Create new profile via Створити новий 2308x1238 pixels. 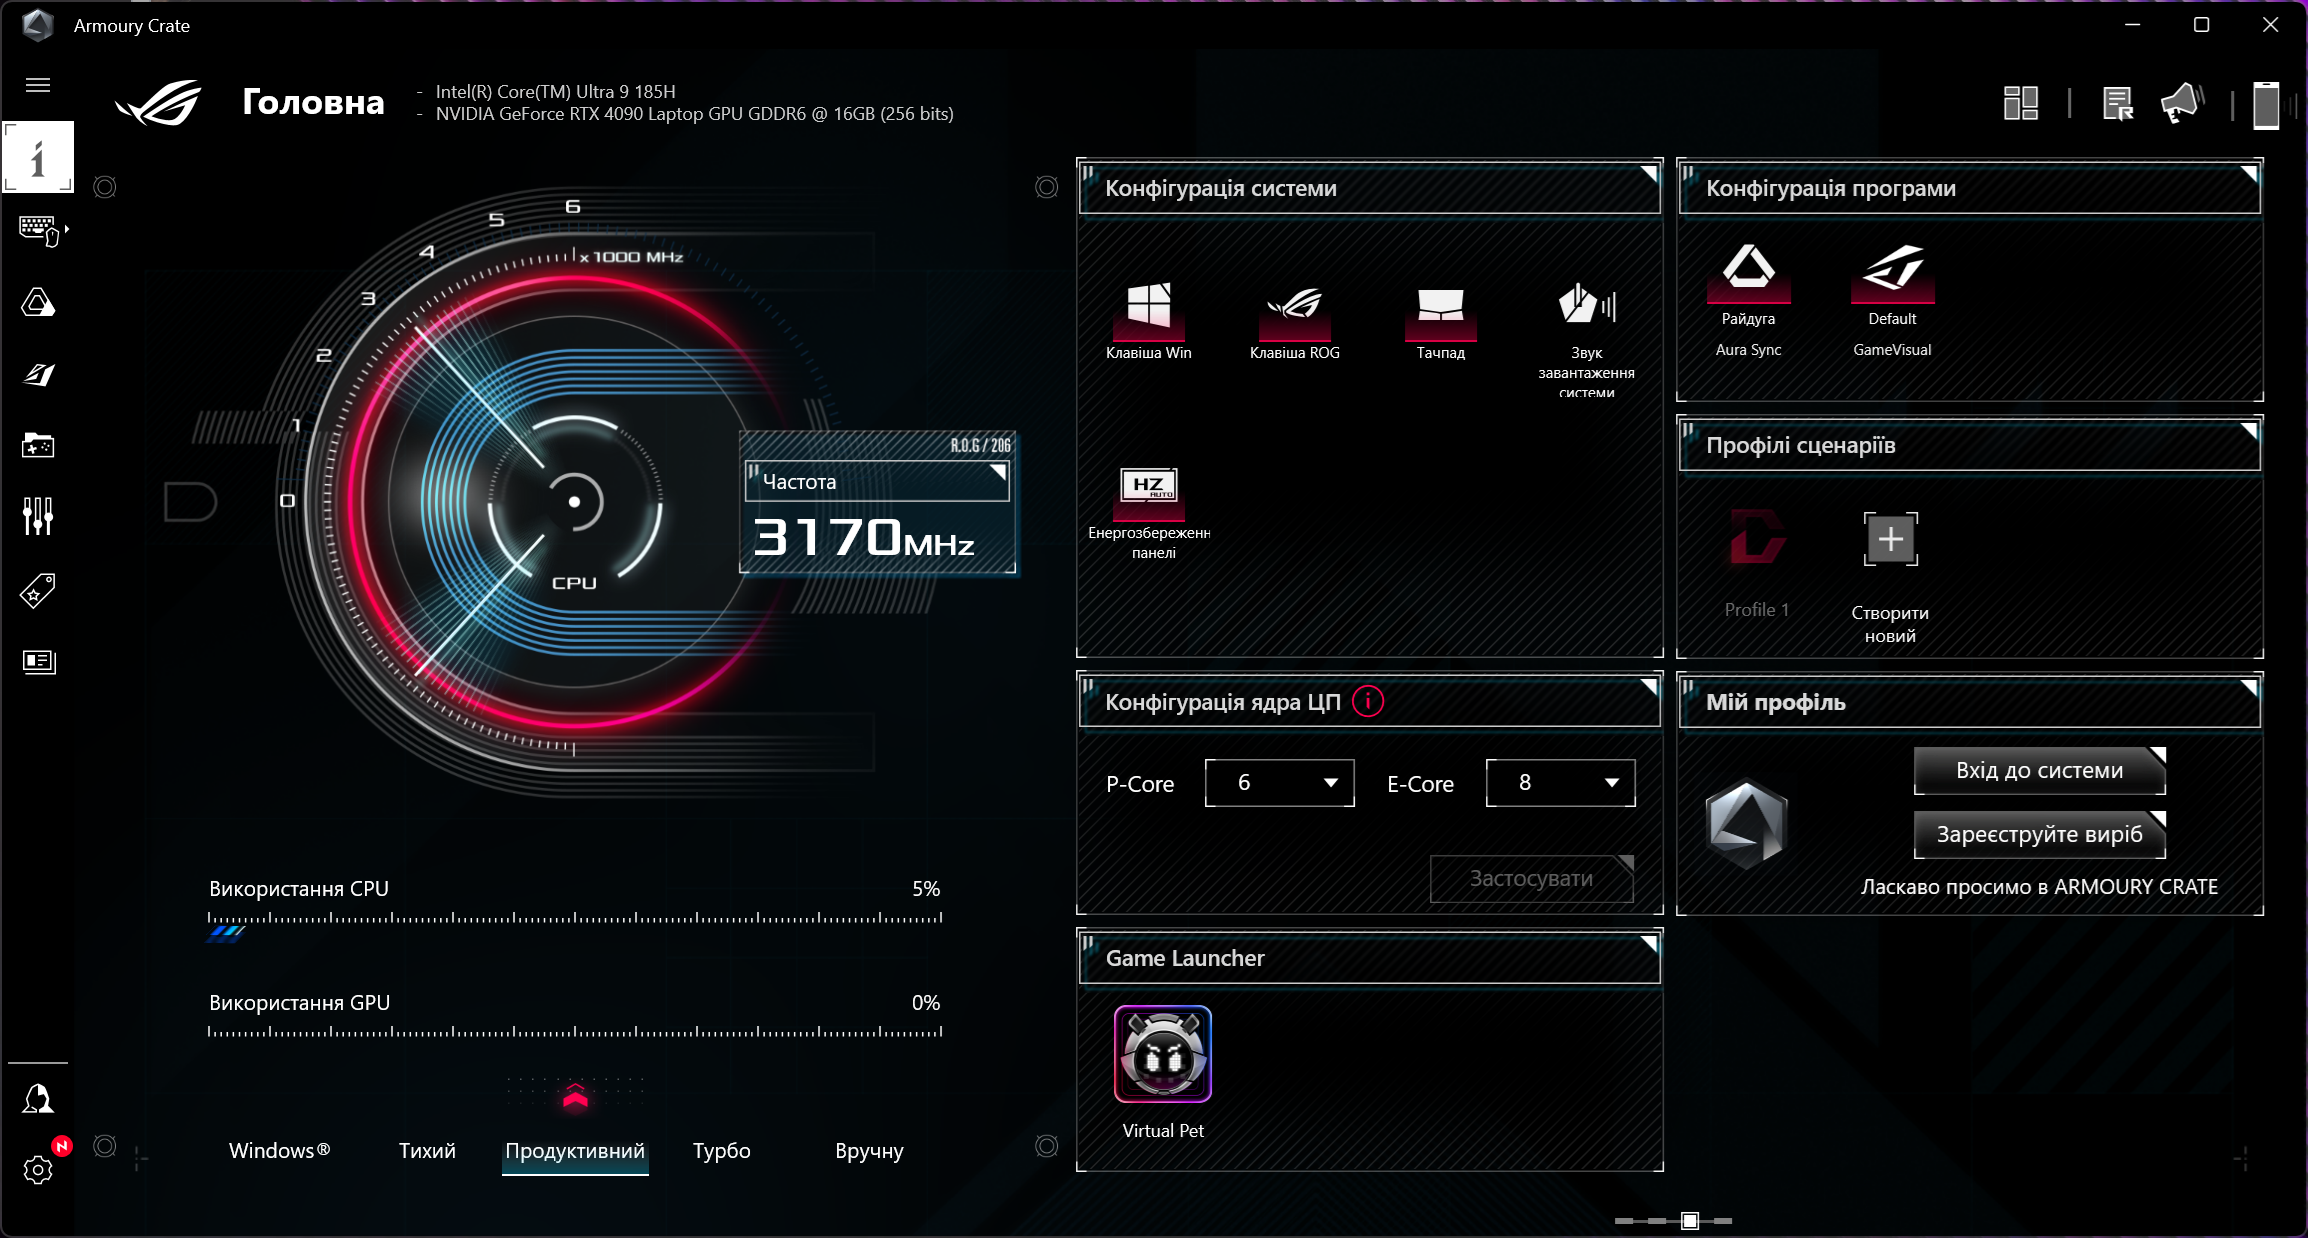tap(1890, 540)
